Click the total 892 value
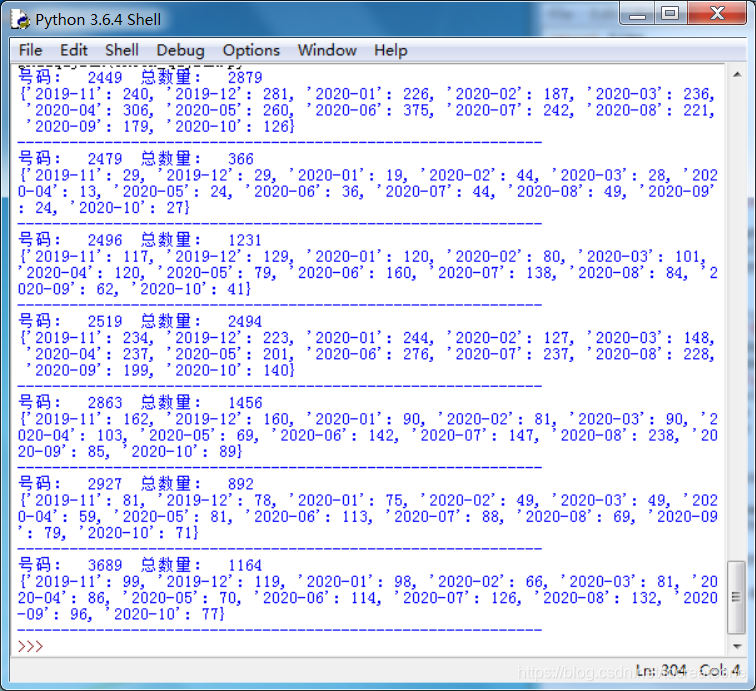The width and height of the screenshot is (756, 691). click(241, 484)
